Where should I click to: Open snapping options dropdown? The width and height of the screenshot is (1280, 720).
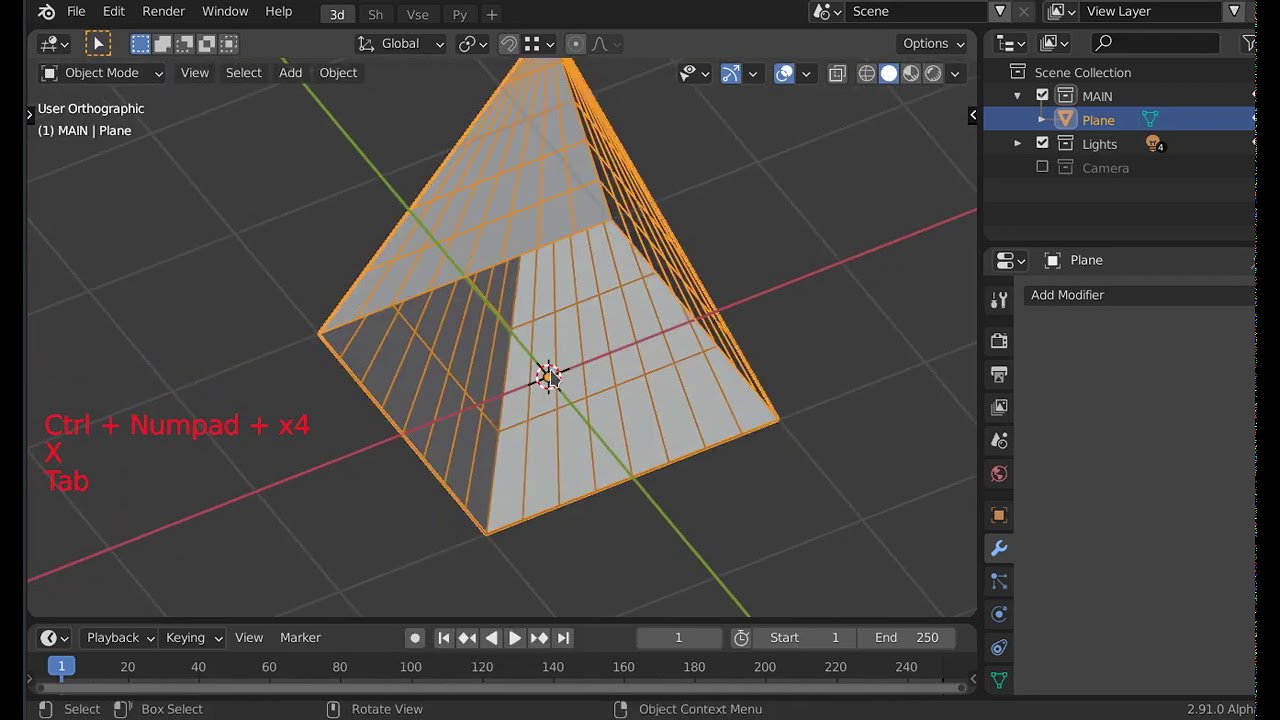539,44
